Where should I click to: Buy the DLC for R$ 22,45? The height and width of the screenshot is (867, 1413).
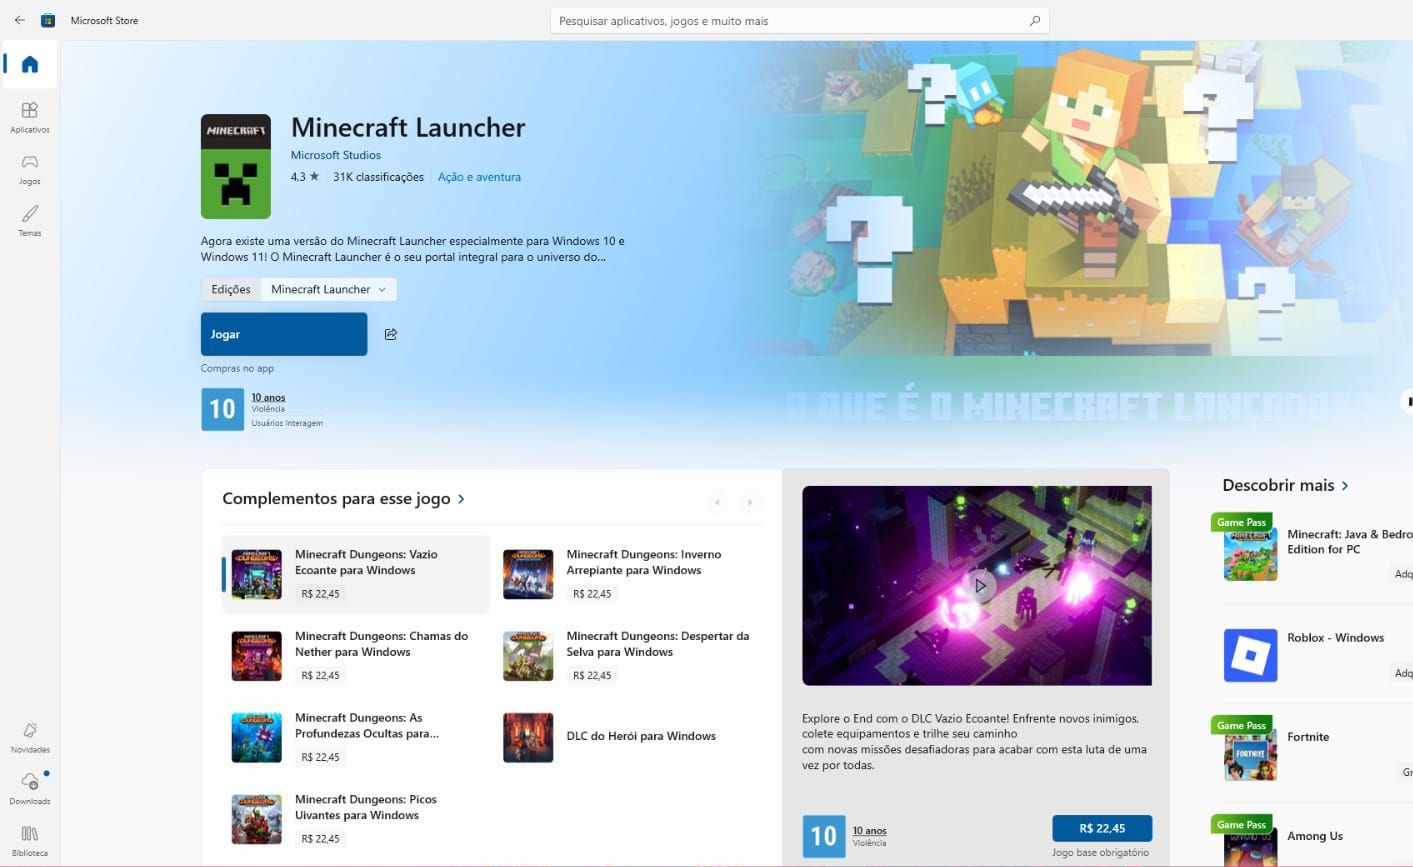click(1102, 828)
